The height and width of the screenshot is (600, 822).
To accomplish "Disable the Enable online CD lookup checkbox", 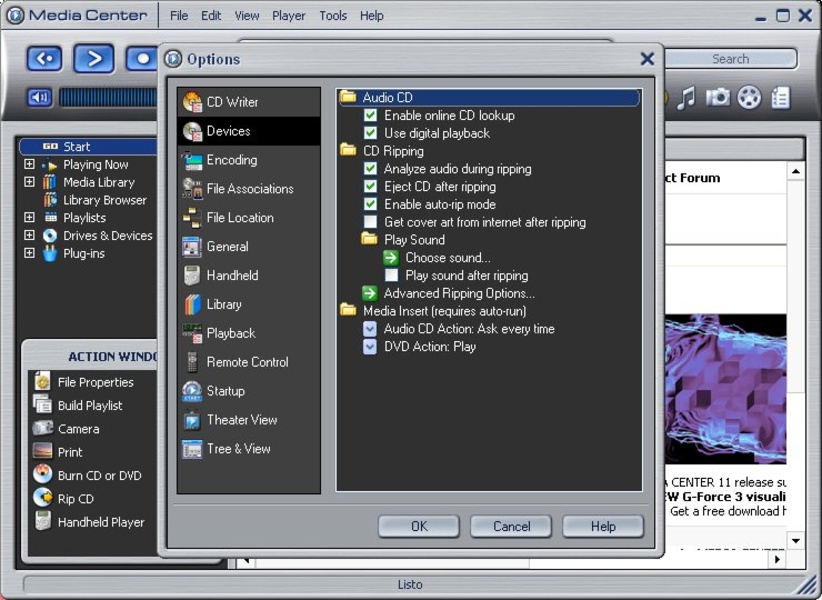I will (371, 116).
